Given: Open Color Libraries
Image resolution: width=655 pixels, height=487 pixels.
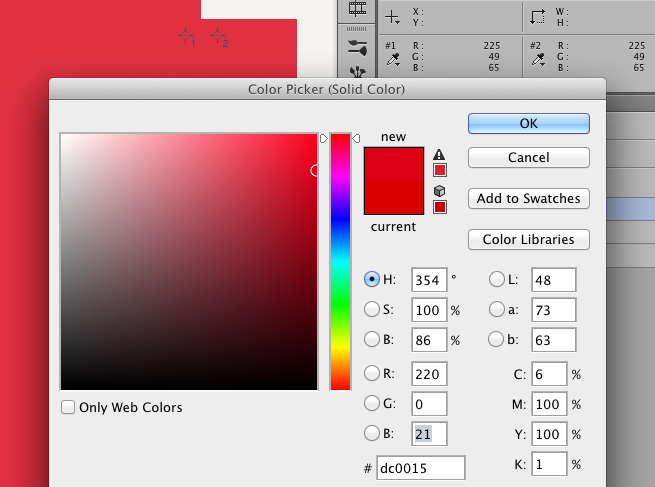Looking at the screenshot, I should pyautogui.click(x=529, y=239).
